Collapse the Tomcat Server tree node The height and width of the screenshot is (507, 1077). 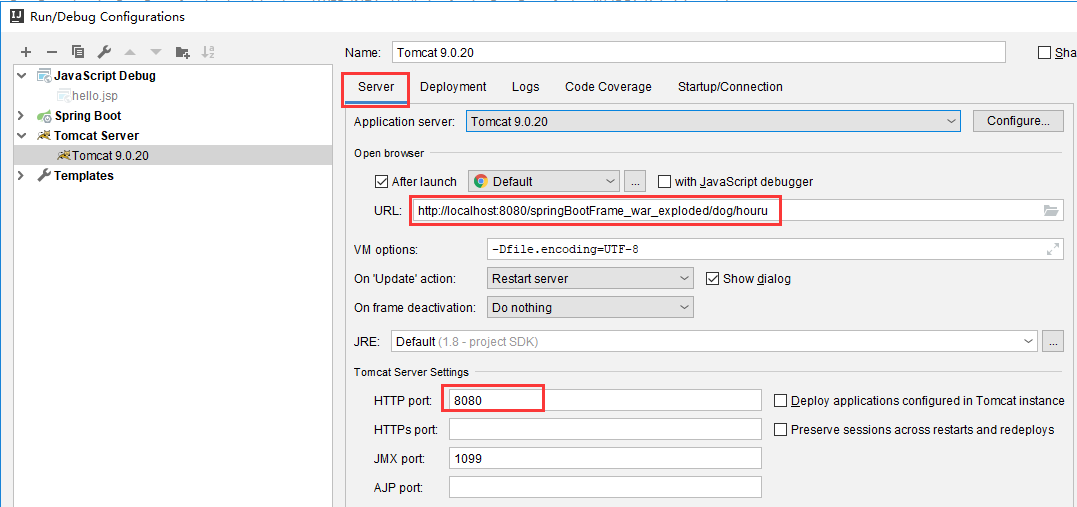pos(22,135)
